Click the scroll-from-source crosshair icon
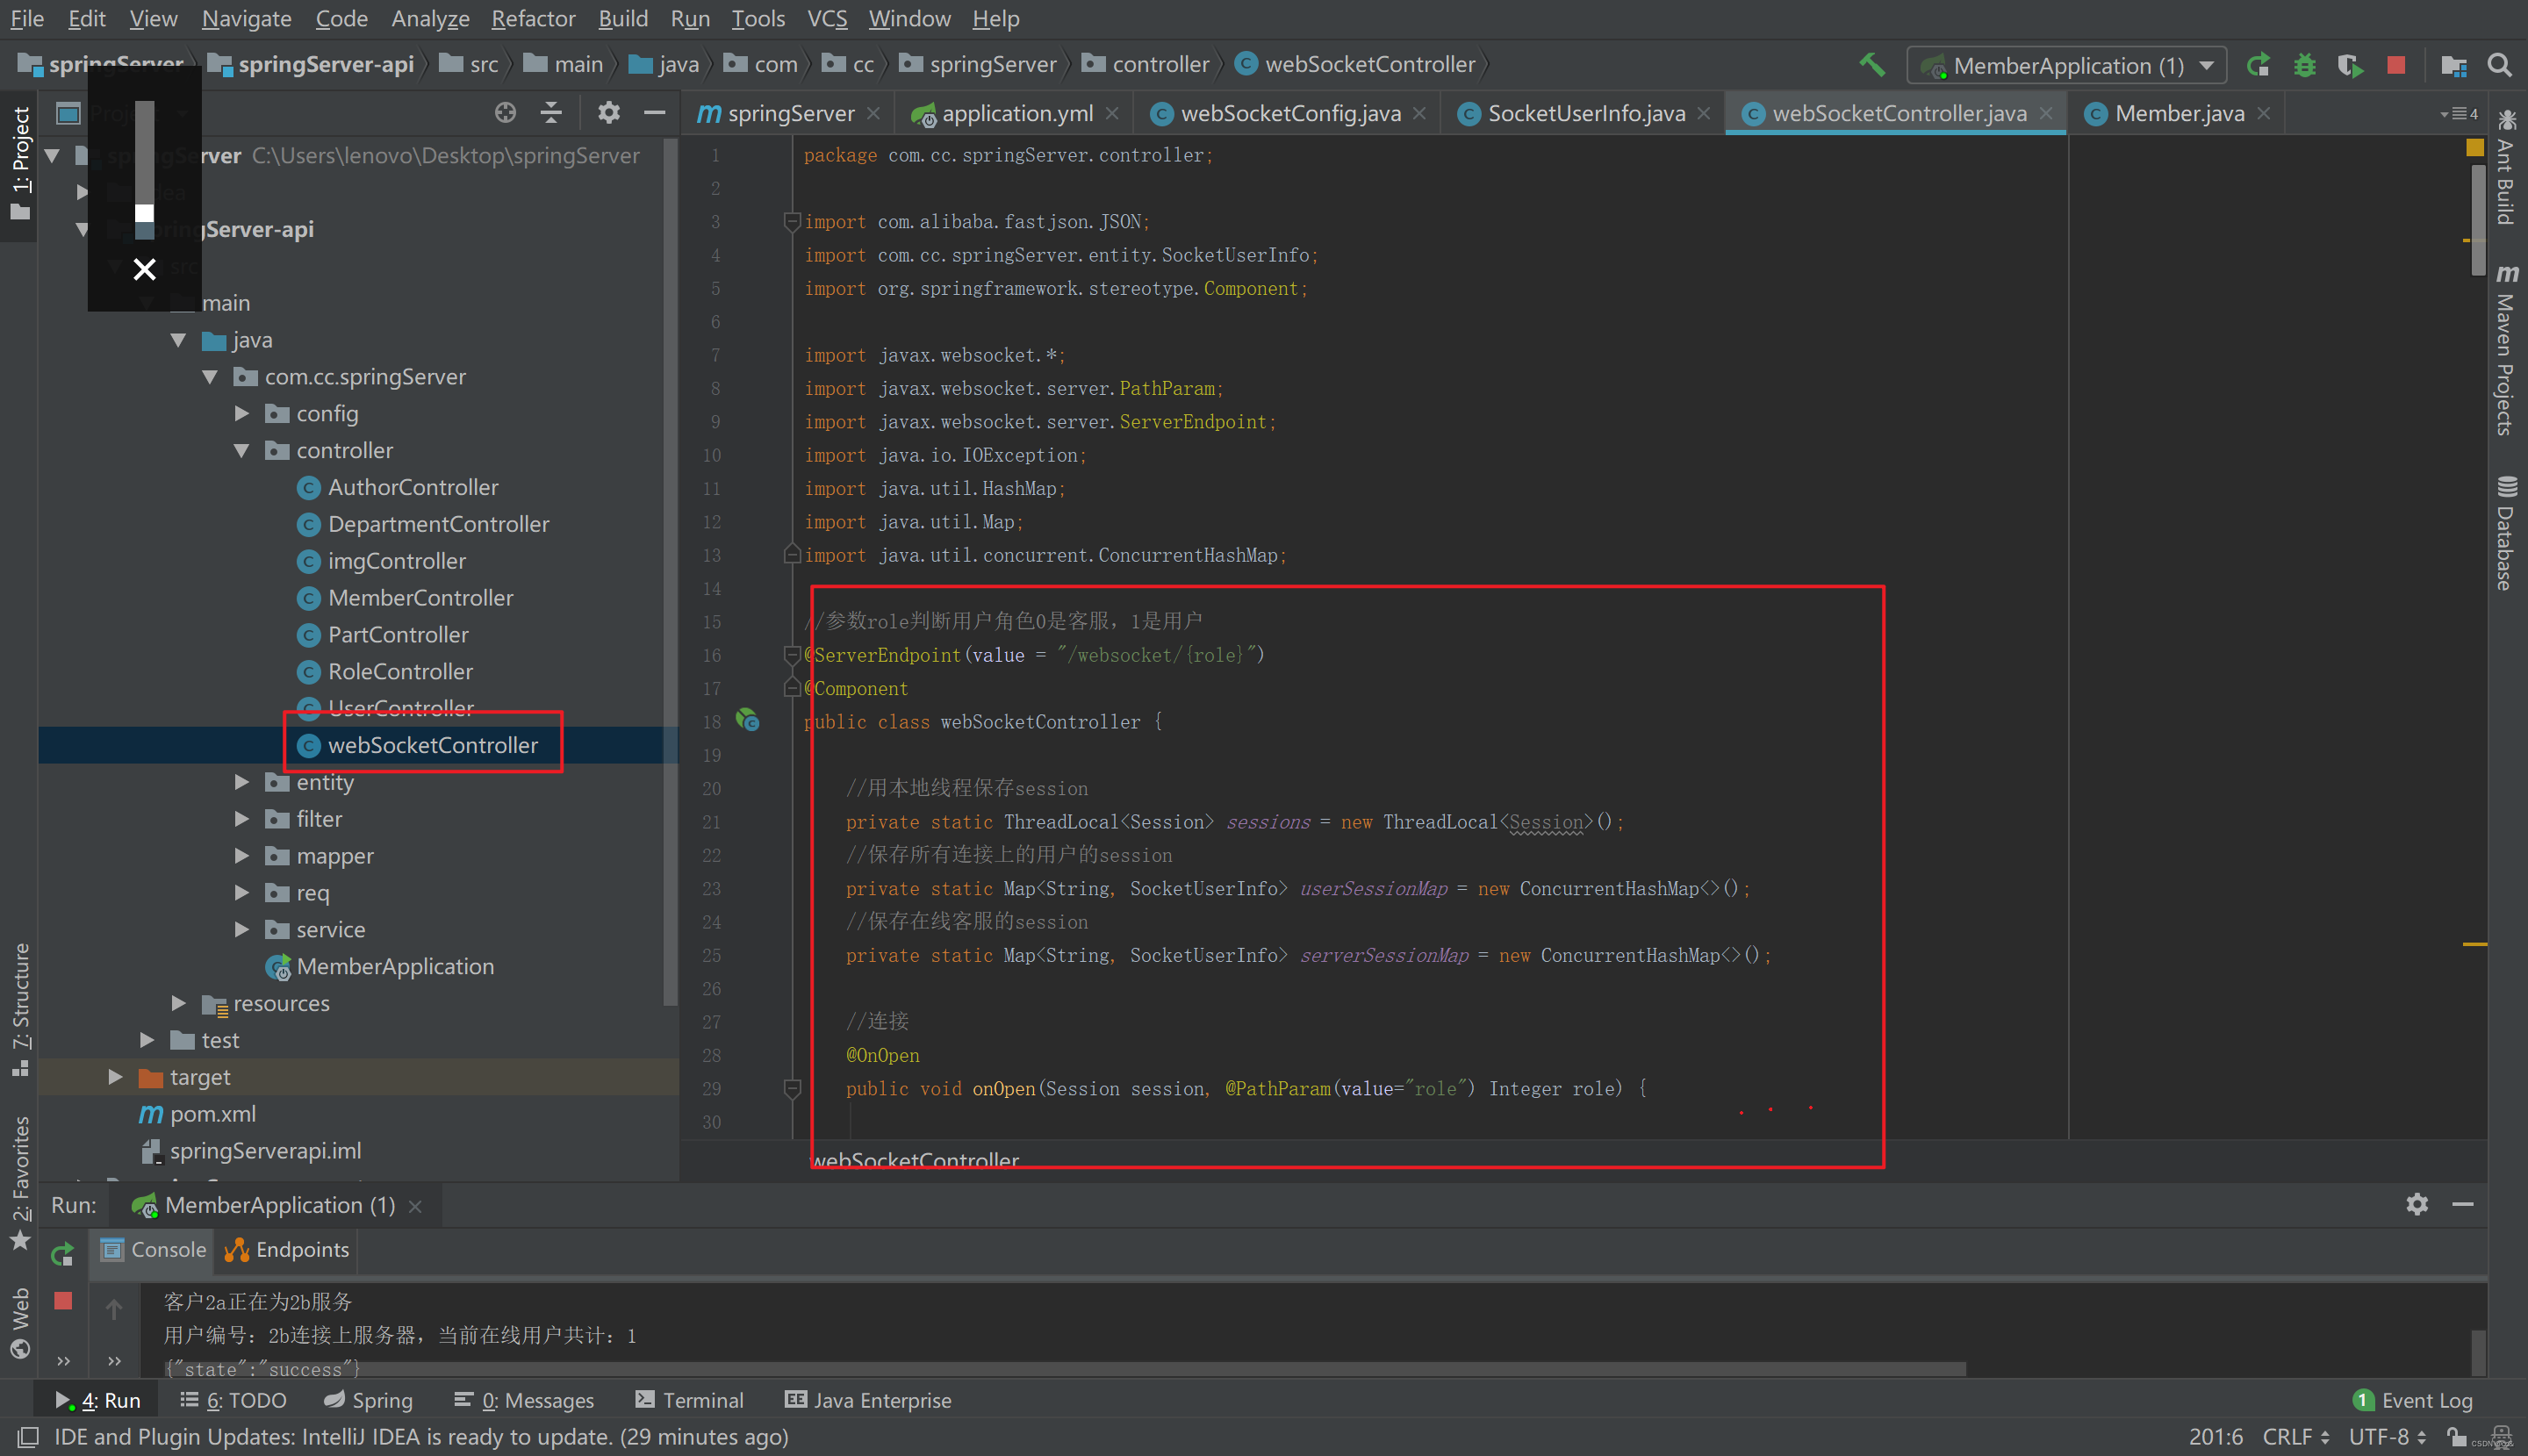Viewport: 2528px width, 1456px height. coord(505,112)
